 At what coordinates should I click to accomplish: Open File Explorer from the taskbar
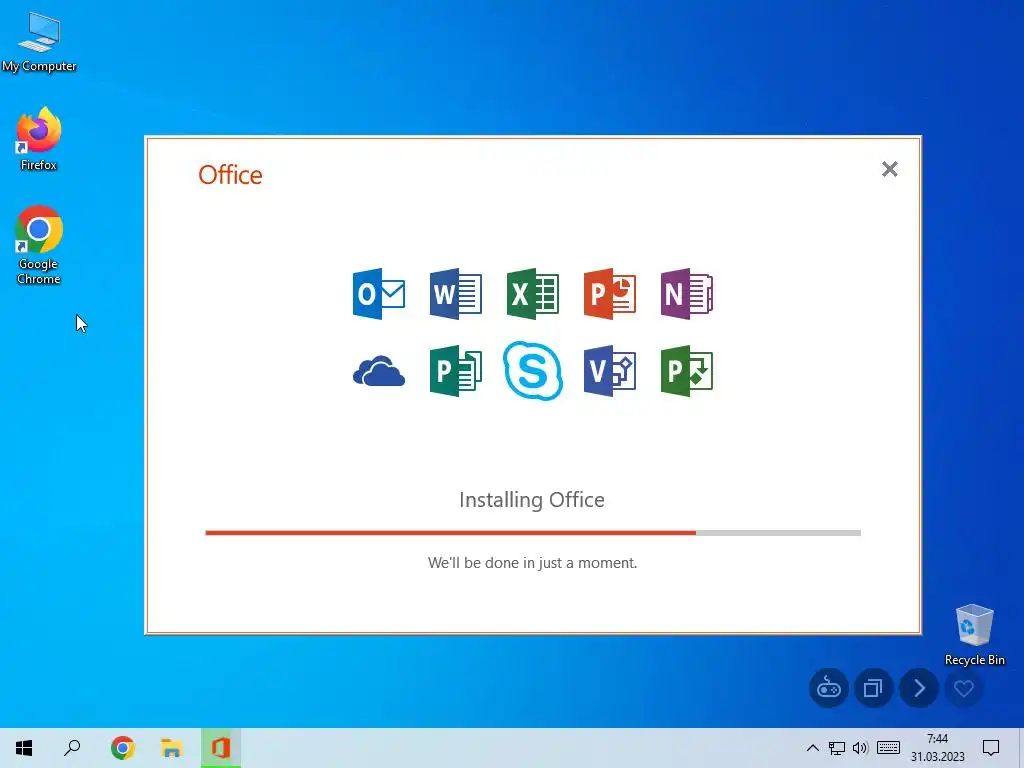[172, 748]
